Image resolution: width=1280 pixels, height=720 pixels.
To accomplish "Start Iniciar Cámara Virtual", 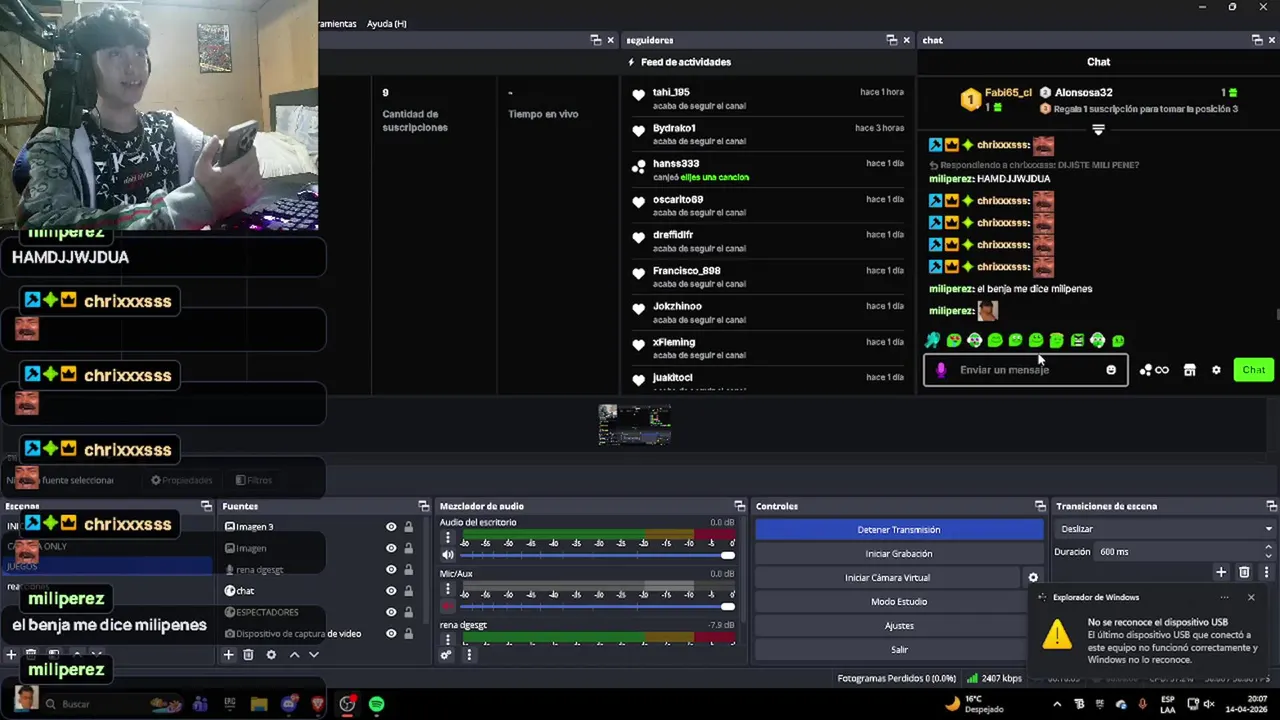I will click(x=887, y=578).
